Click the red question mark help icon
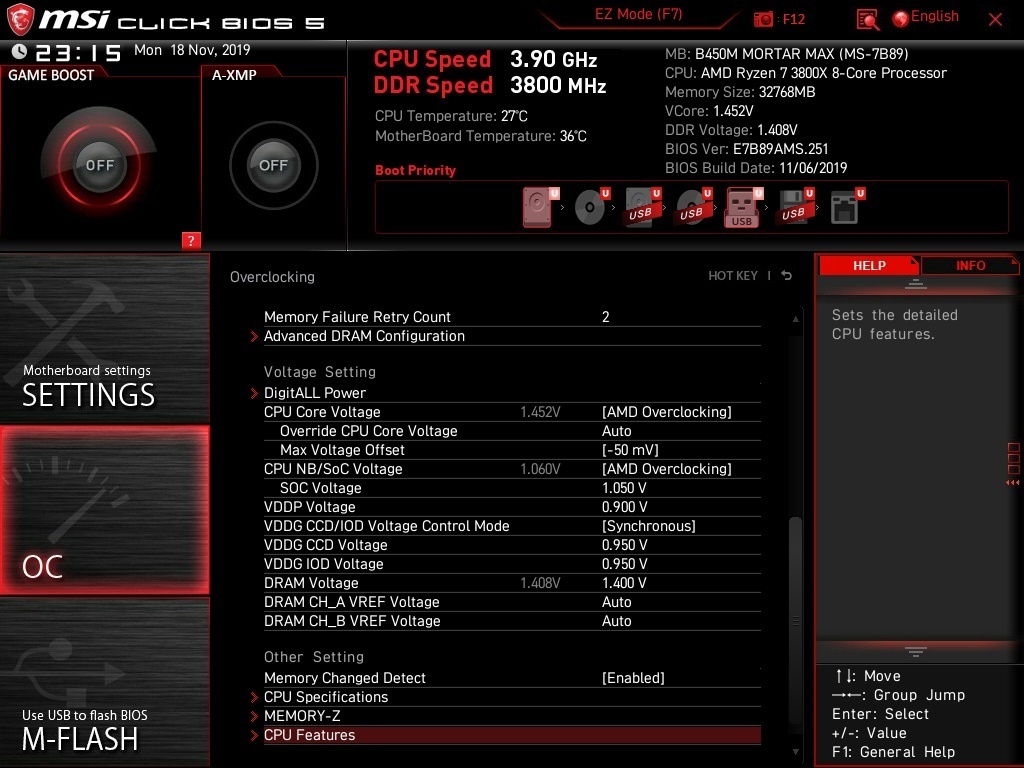The width and height of the screenshot is (1024, 768). click(x=191, y=240)
